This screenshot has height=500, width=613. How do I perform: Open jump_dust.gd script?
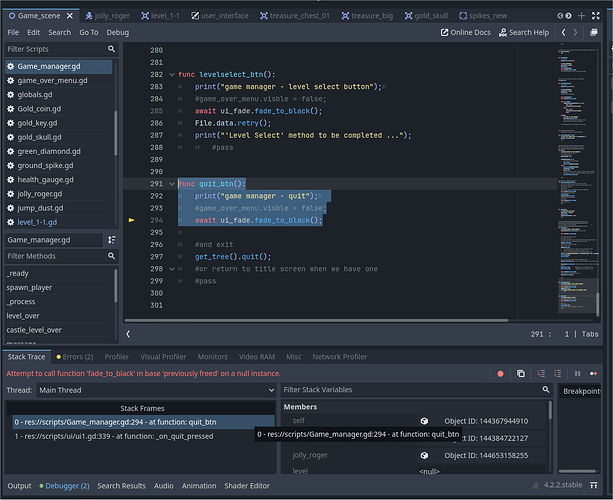(x=59, y=208)
